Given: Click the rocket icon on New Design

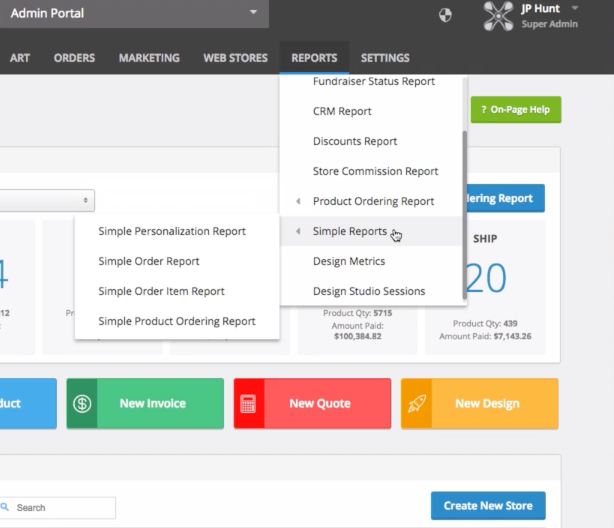Looking at the screenshot, I should tap(417, 404).
